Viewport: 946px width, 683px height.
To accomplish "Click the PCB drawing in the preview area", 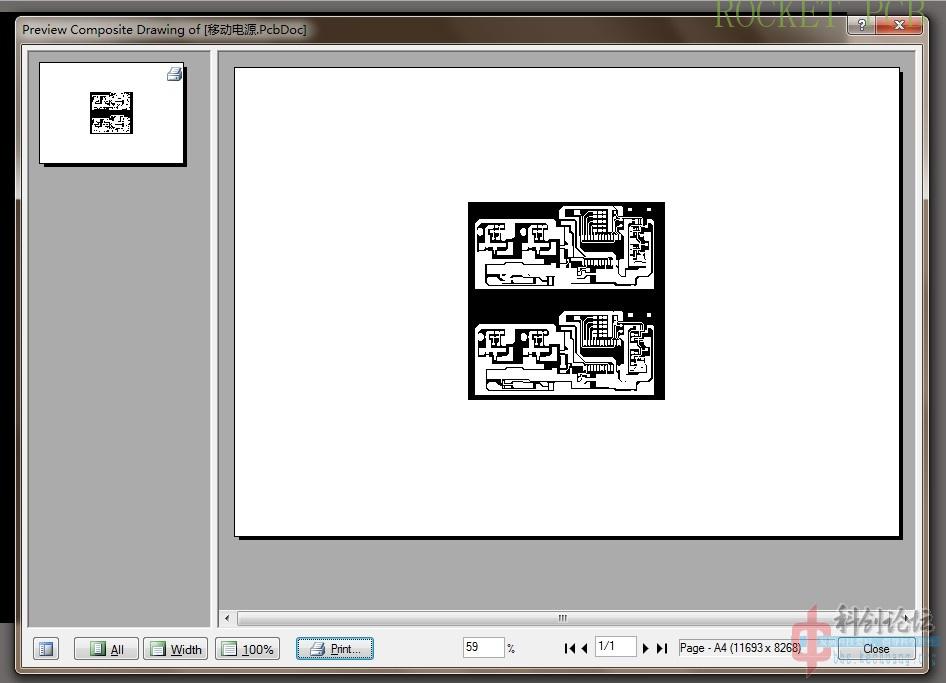I will (565, 300).
